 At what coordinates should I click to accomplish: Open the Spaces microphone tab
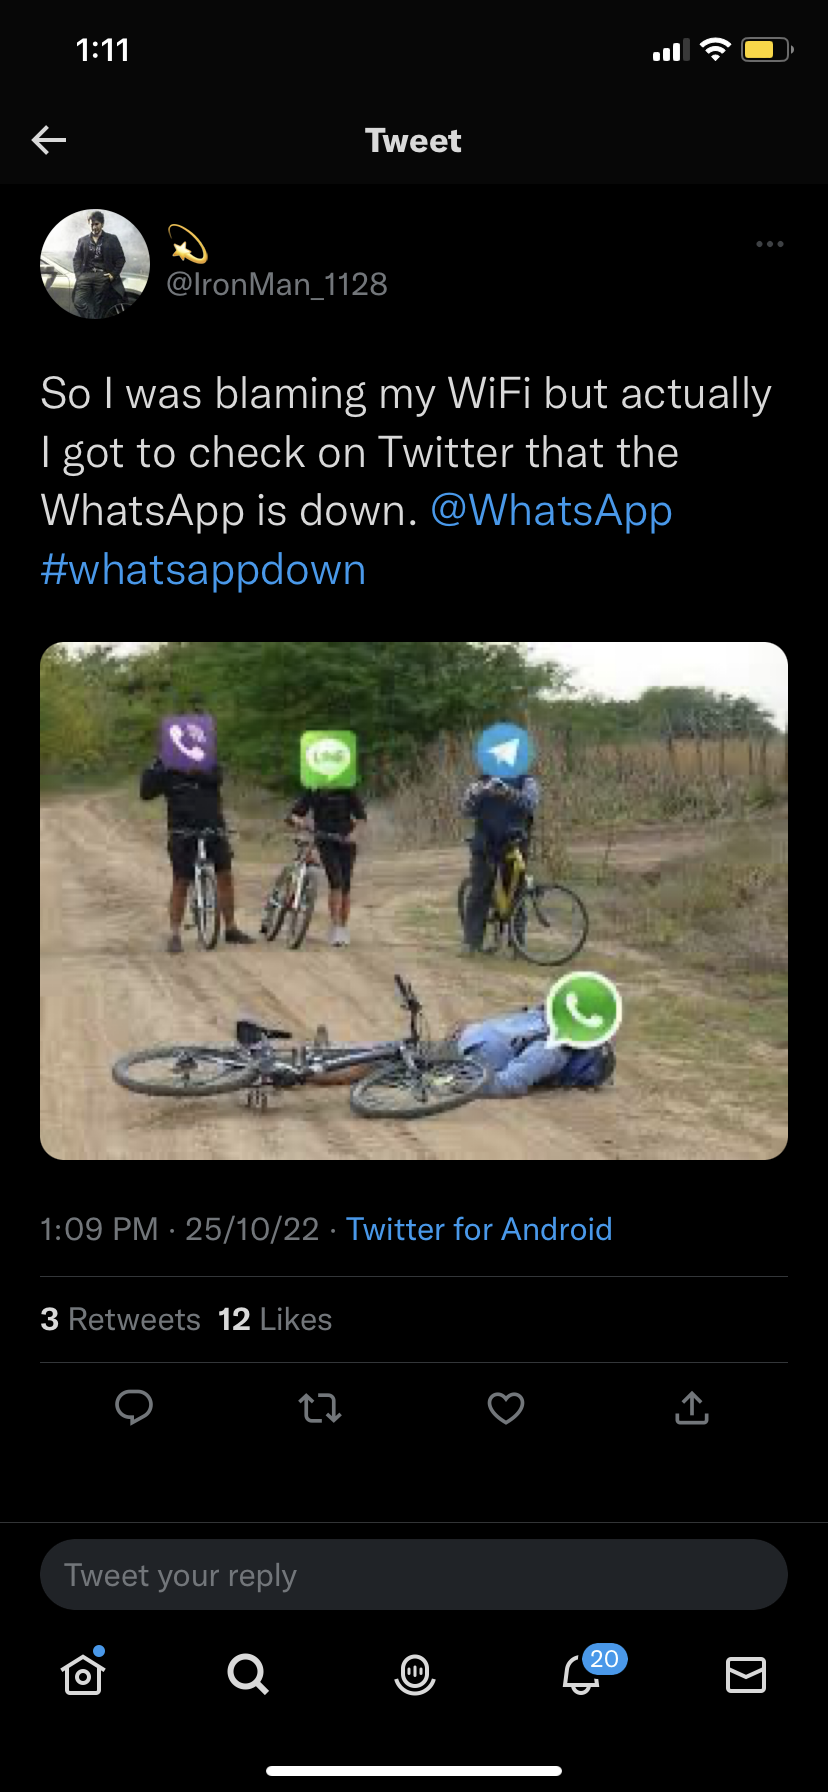click(415, 1674)
